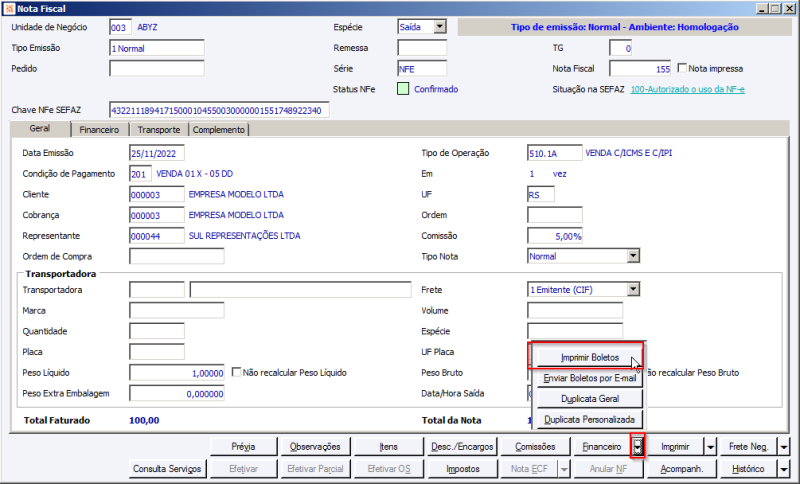The image size is (800, 484).
Task: Click the Peso Líquido field
Action: coord(177,373)
